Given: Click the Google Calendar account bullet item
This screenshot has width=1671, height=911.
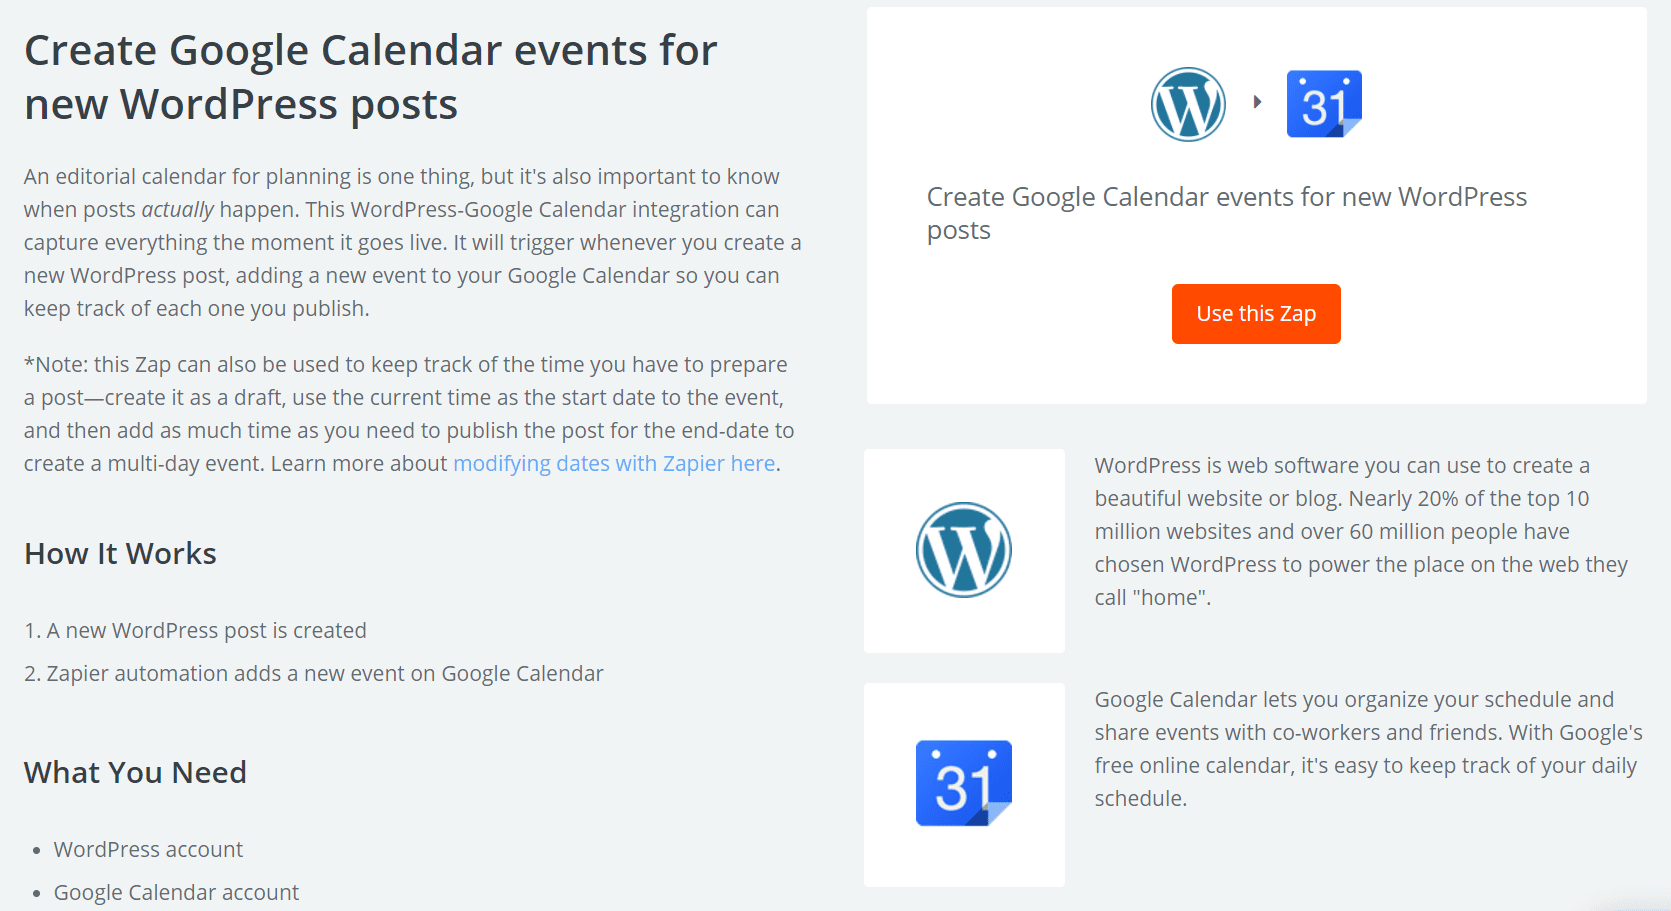Looking at the screenshot, I should 176,891.
